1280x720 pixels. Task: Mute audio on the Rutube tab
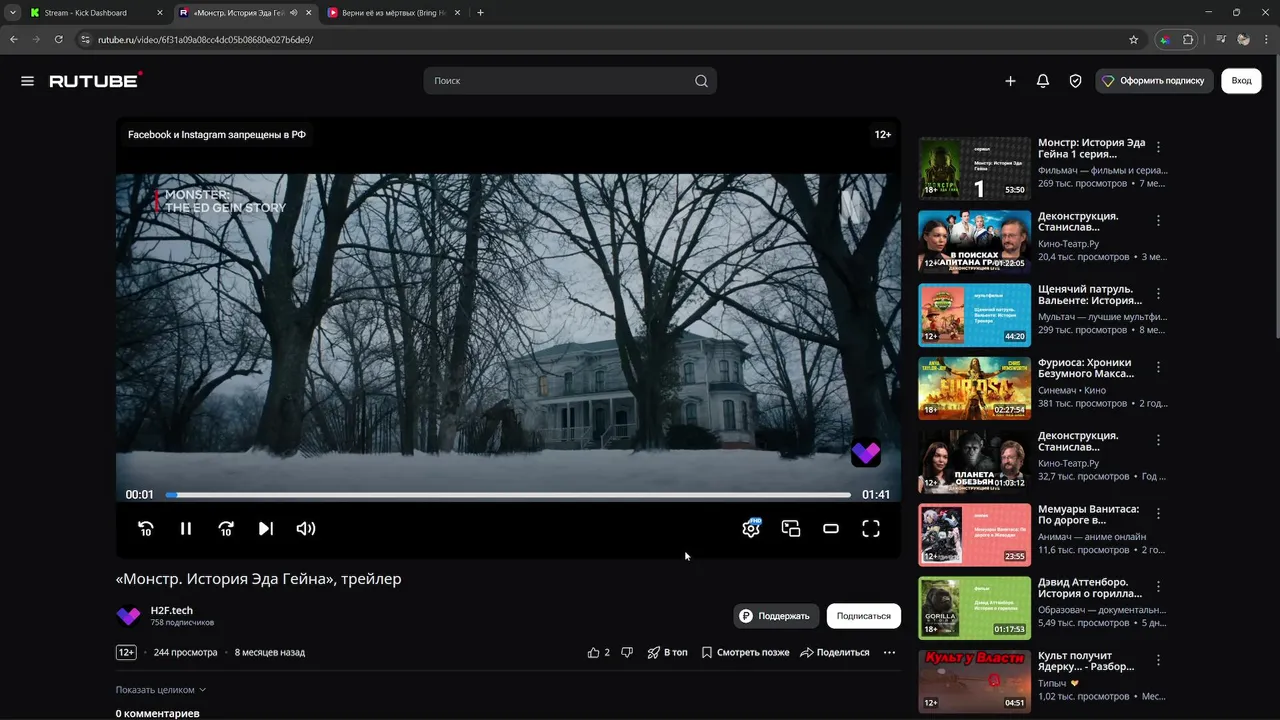point(294,13)
